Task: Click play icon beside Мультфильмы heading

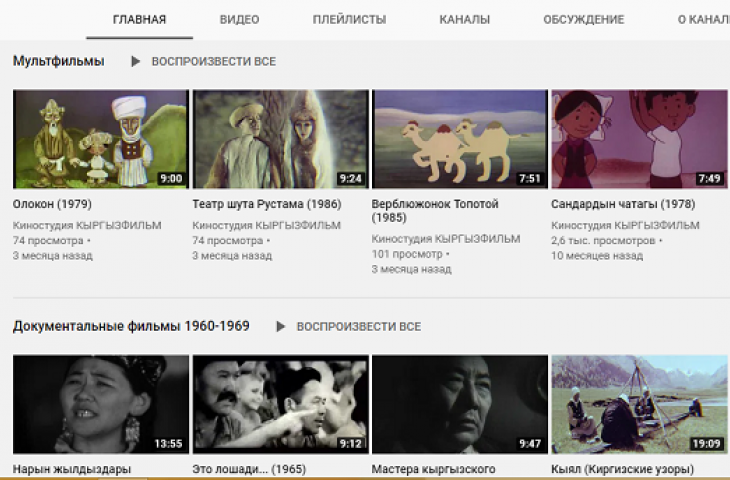Action: point(135,61)
